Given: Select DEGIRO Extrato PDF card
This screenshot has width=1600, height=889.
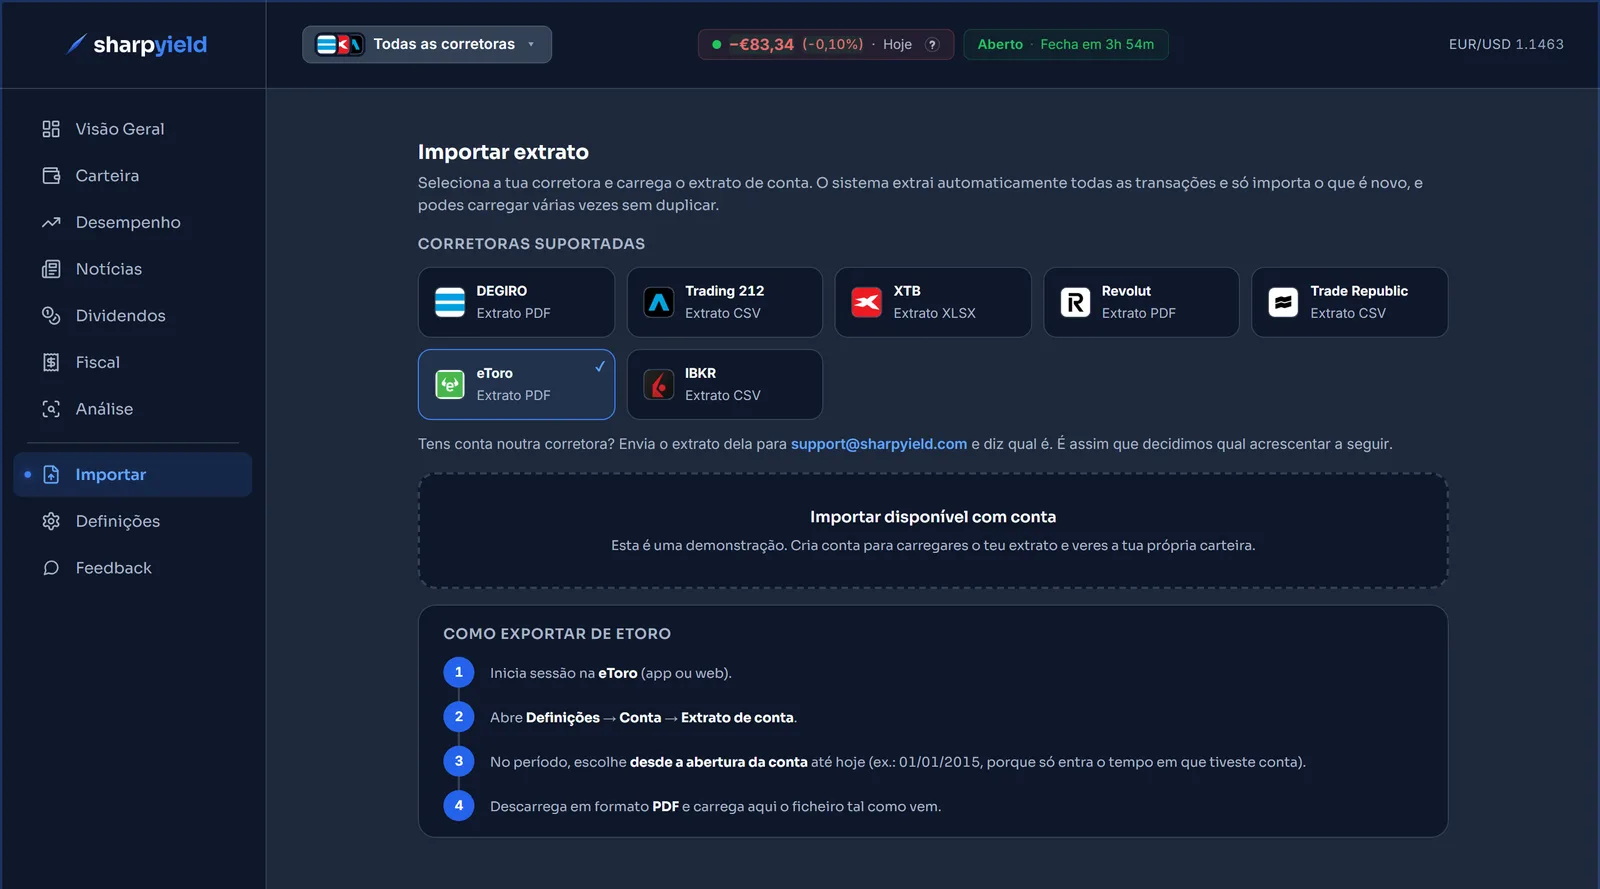Looking at the screenshot, I should click(x=516, y=302).
